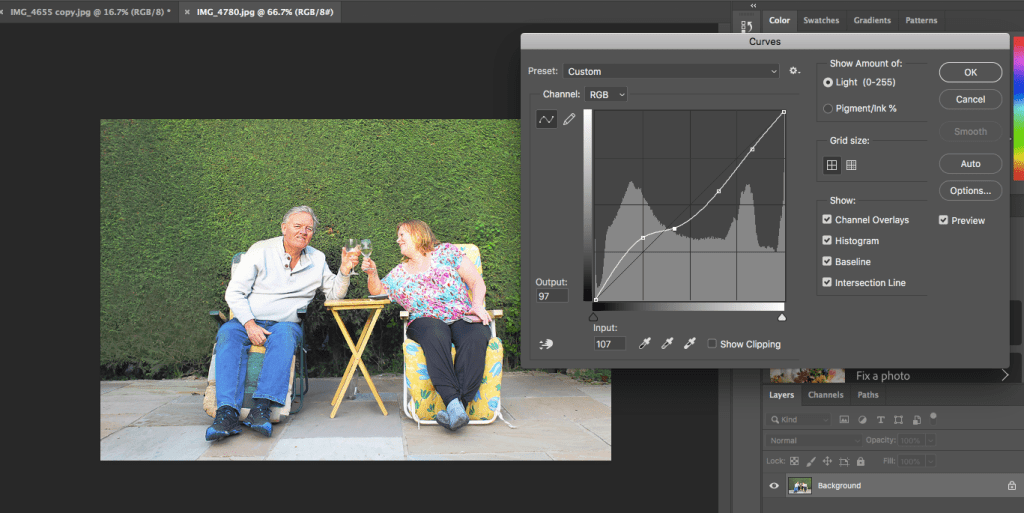Image resolution: width=1024 pixels, height=513 pixels.
Task: Uncheck the Histogram checkbox
Action: click(x=827, y=241)
